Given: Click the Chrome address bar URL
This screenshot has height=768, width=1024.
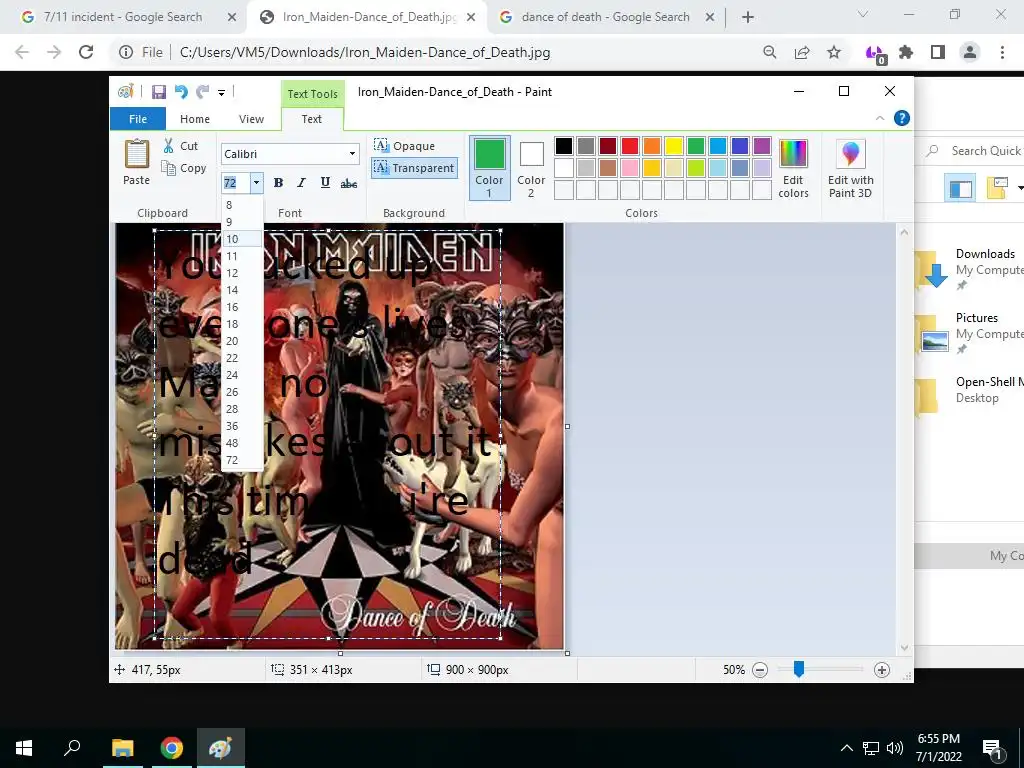Looking at the screenshot, I should (x=365, y=52).
